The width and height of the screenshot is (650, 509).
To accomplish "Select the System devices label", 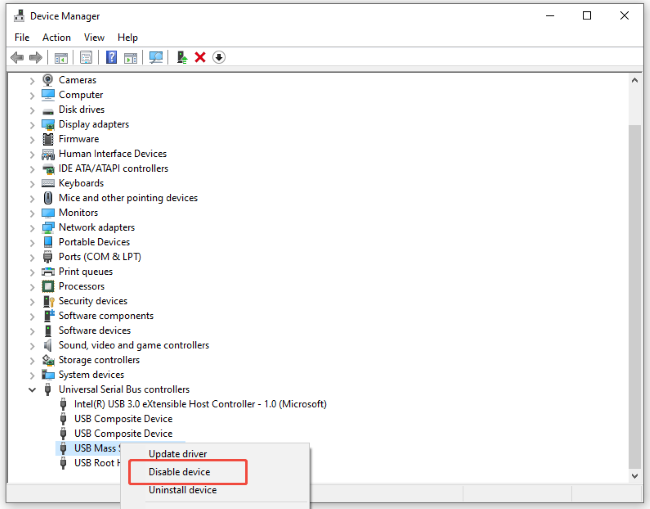I will click(91, 375).
